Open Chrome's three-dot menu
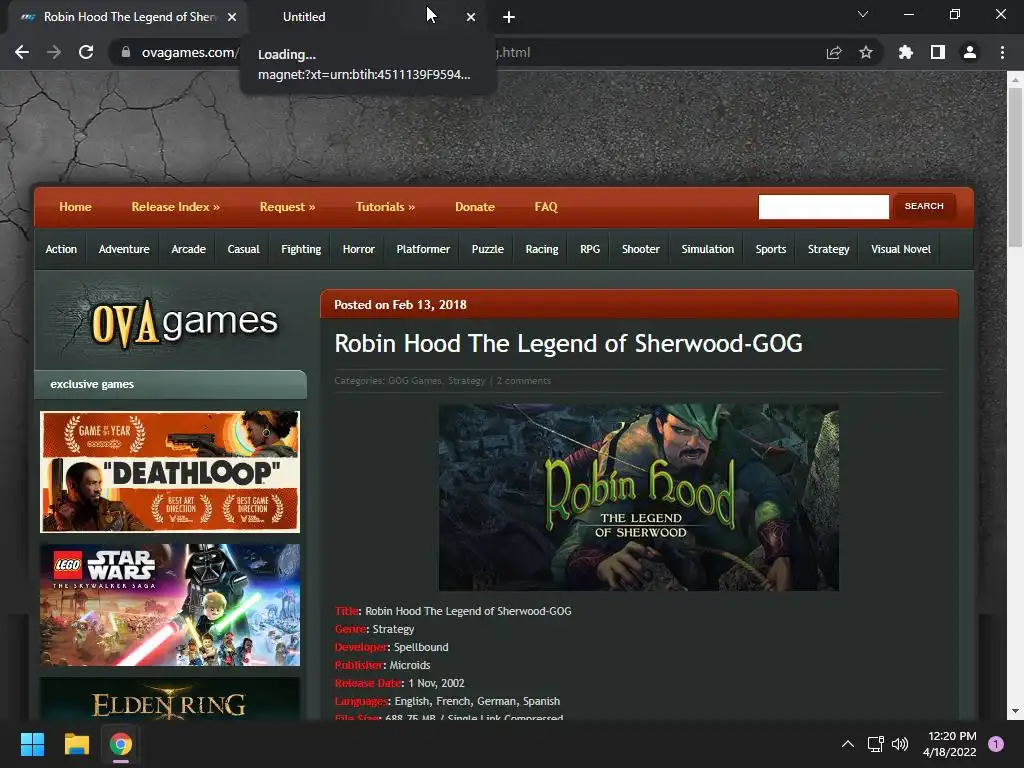1024x768 pixels. pyautogui.click(x=1002, y=52)
